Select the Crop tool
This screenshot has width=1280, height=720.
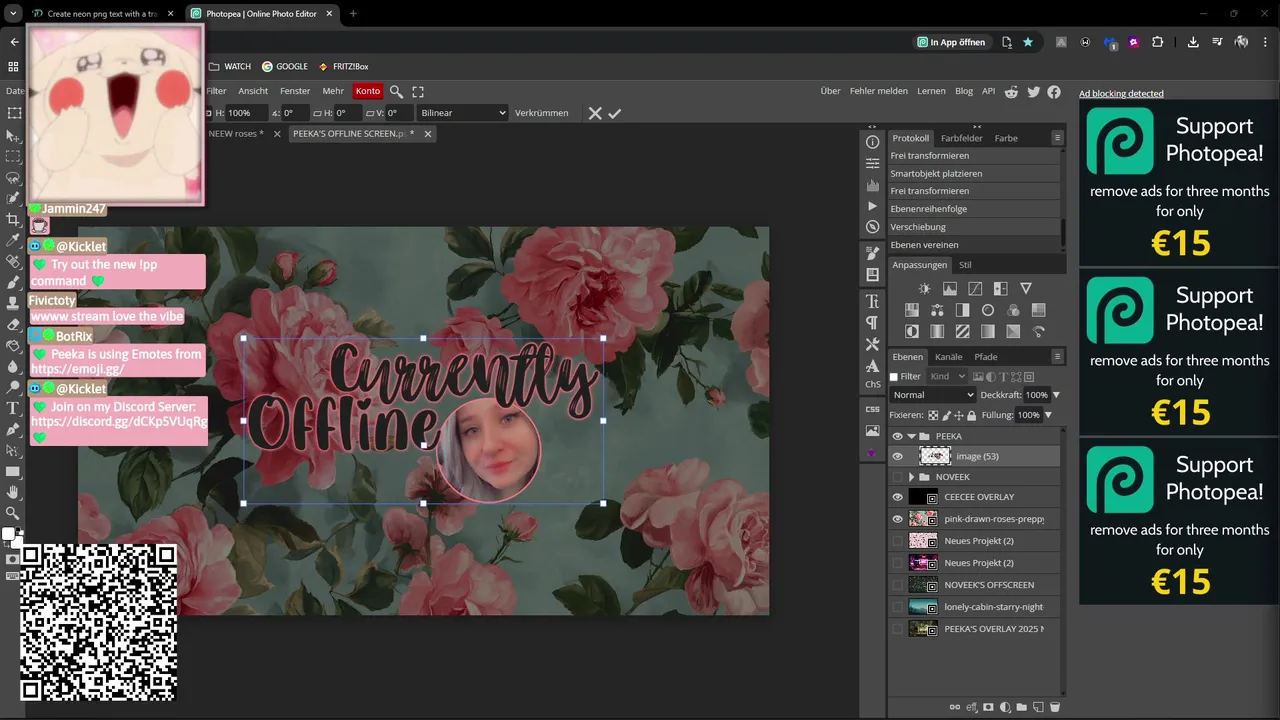[13, 219]
